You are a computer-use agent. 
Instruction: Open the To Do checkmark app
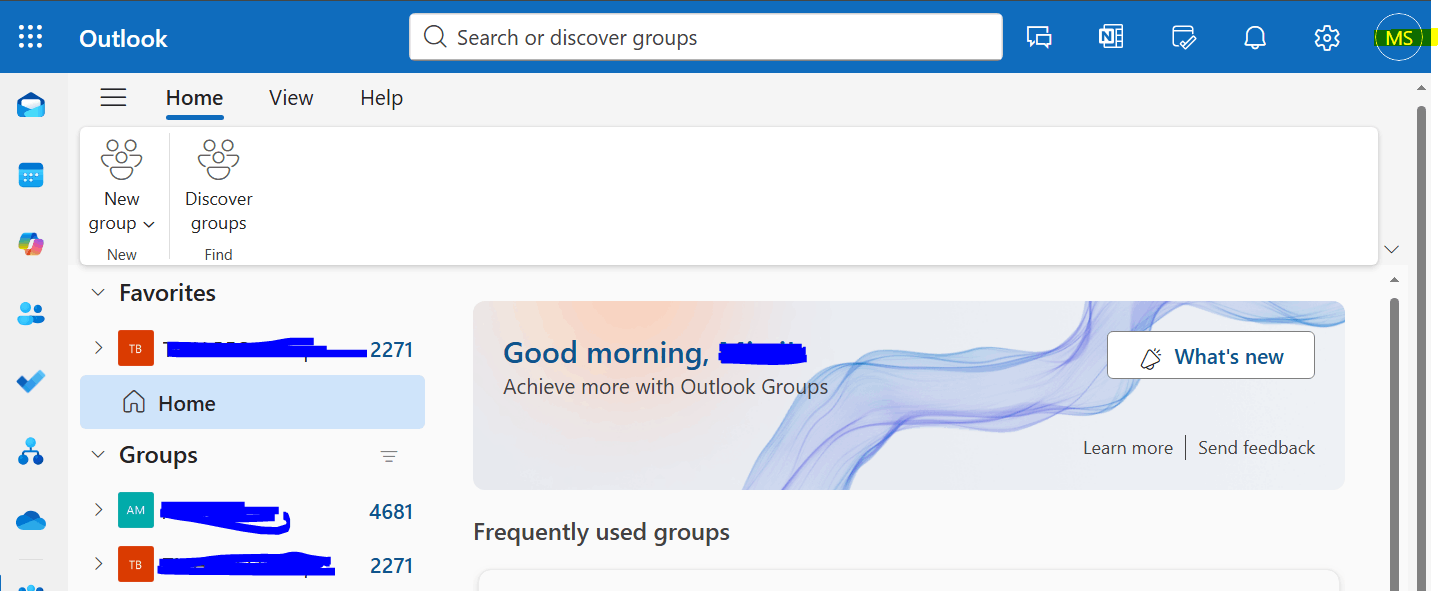pyautogui.click(x=31, y=382)
